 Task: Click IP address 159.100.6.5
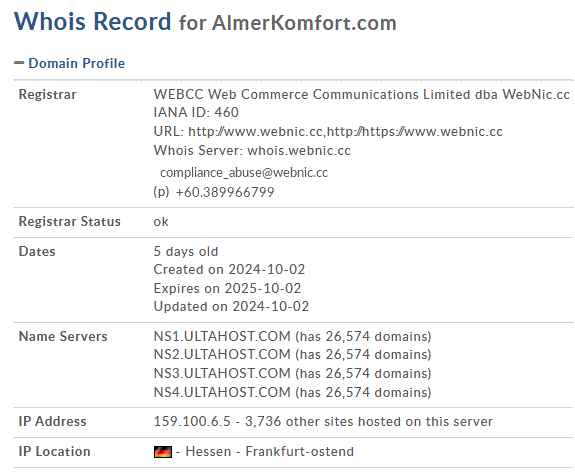click(x=192, y=422)
